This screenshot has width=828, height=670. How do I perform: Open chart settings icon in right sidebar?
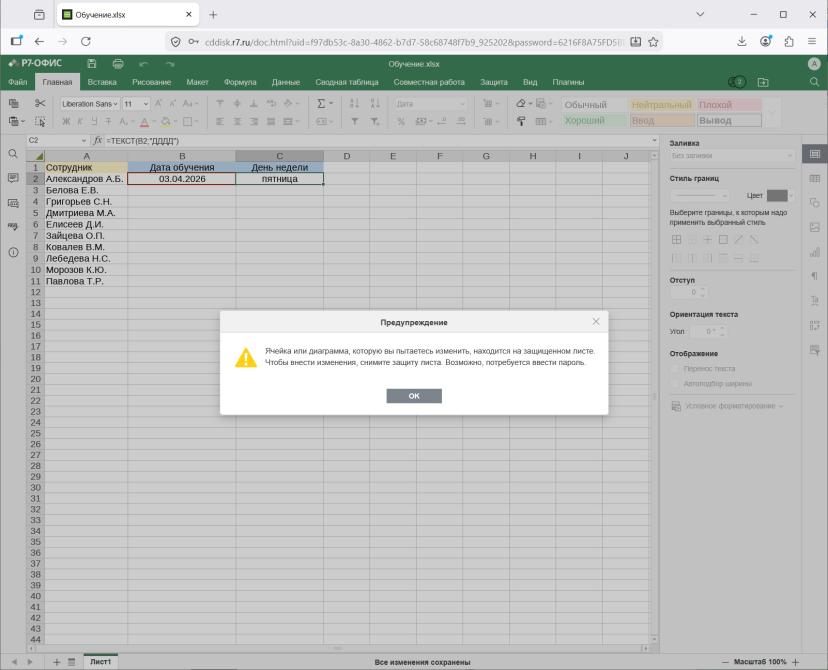tap(815, 252)
